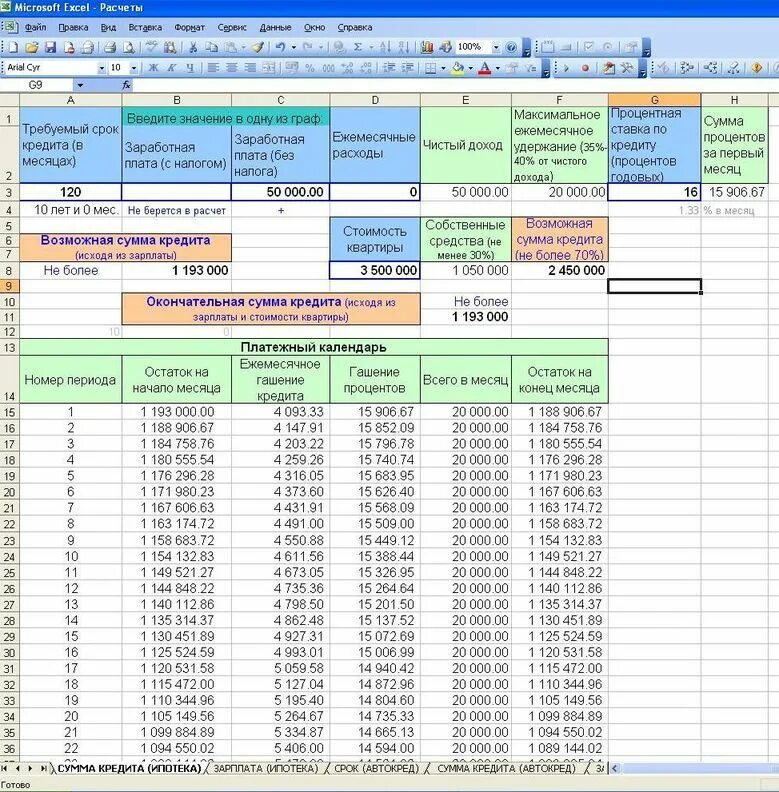Align cell text to the left
Viewport: 779px width, 792px height.
[213, 68]
